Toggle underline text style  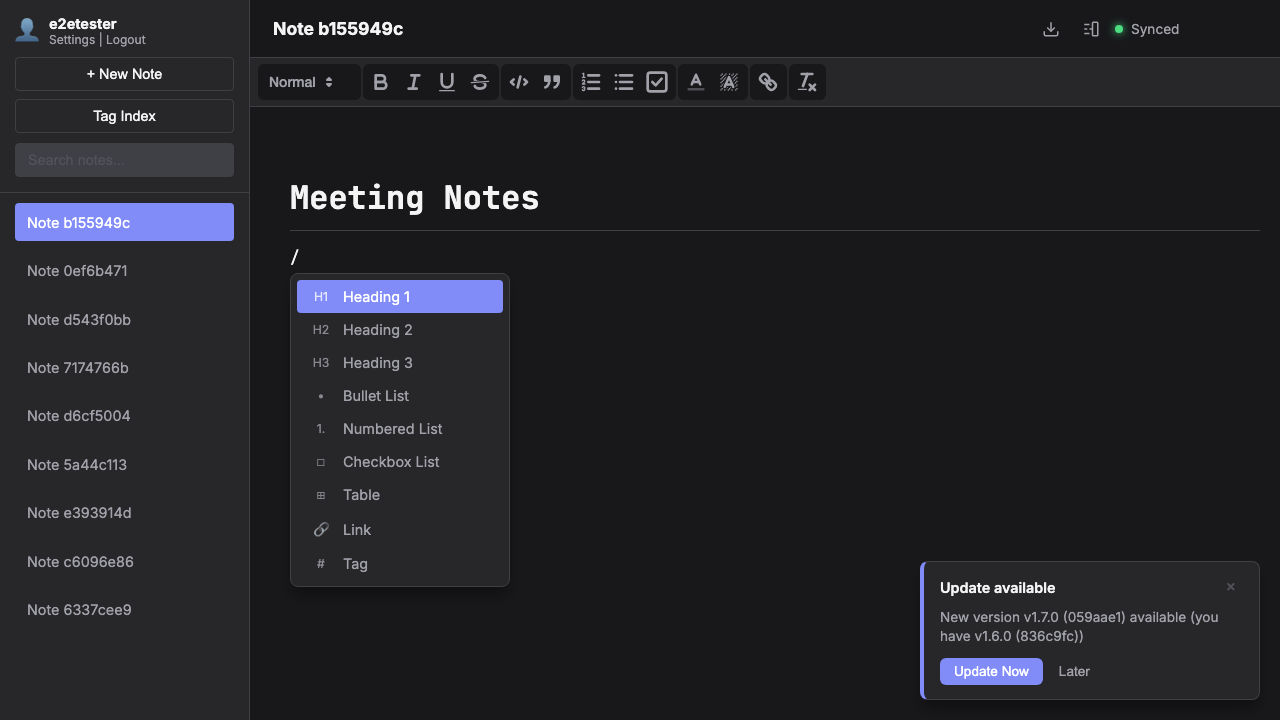447,82
